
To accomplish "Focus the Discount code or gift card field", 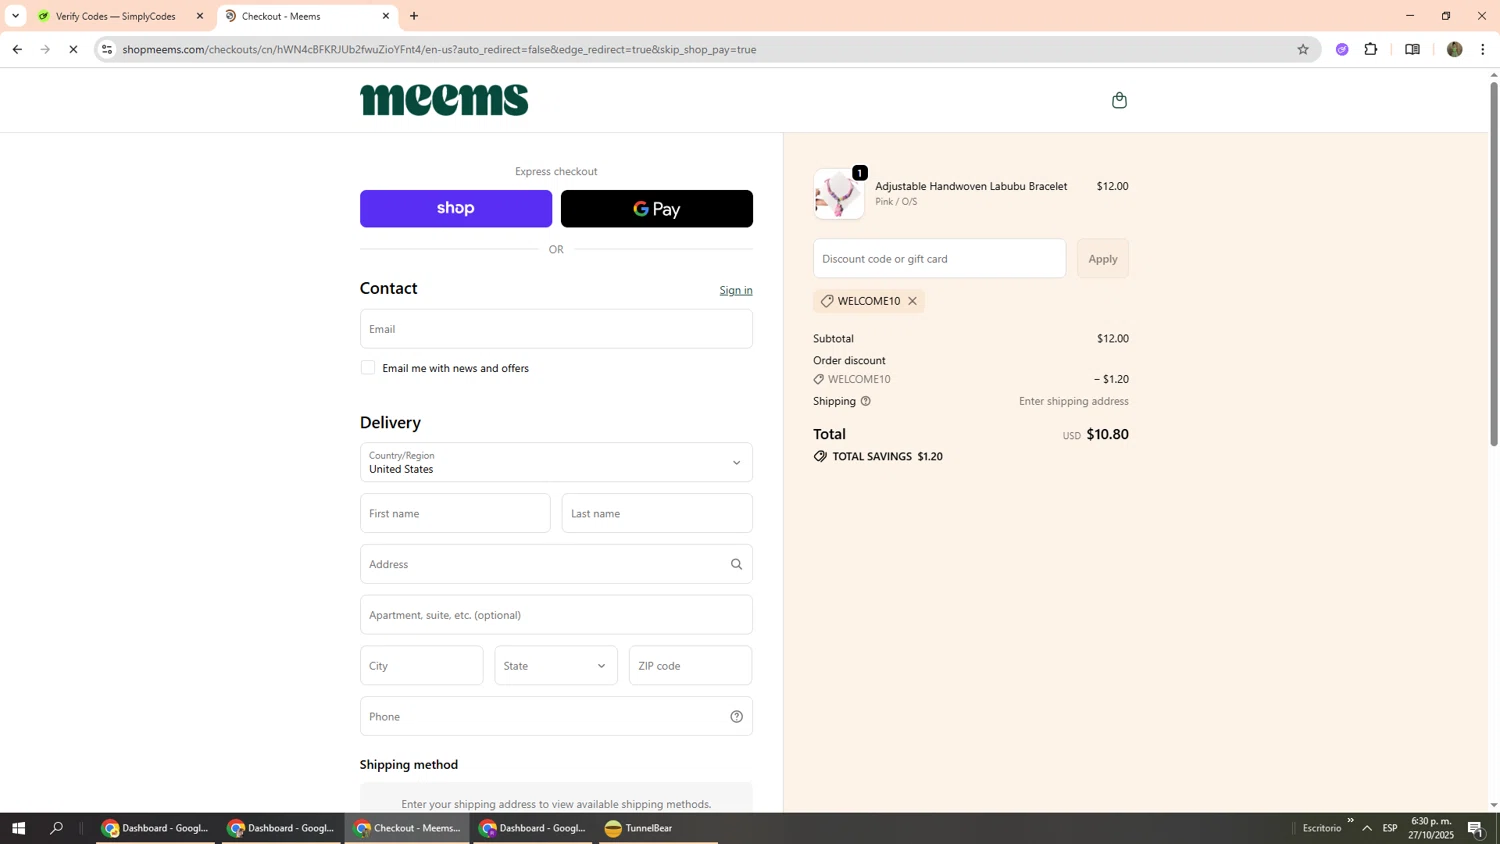I will [939, 258].
